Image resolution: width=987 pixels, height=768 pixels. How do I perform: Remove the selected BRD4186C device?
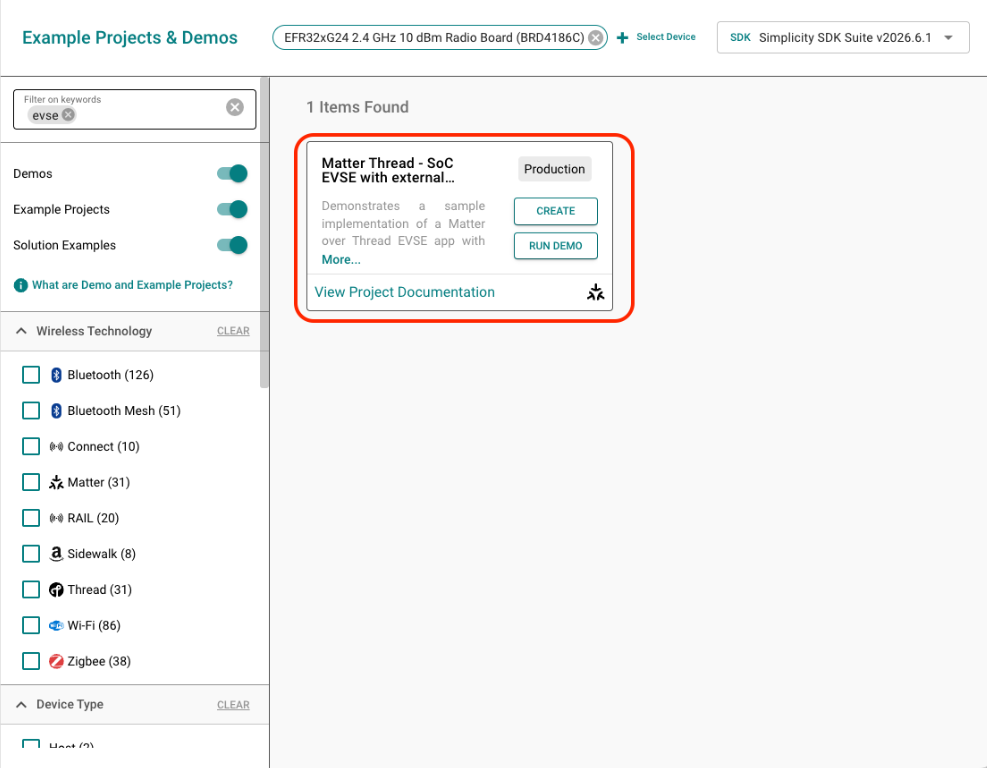595,38
